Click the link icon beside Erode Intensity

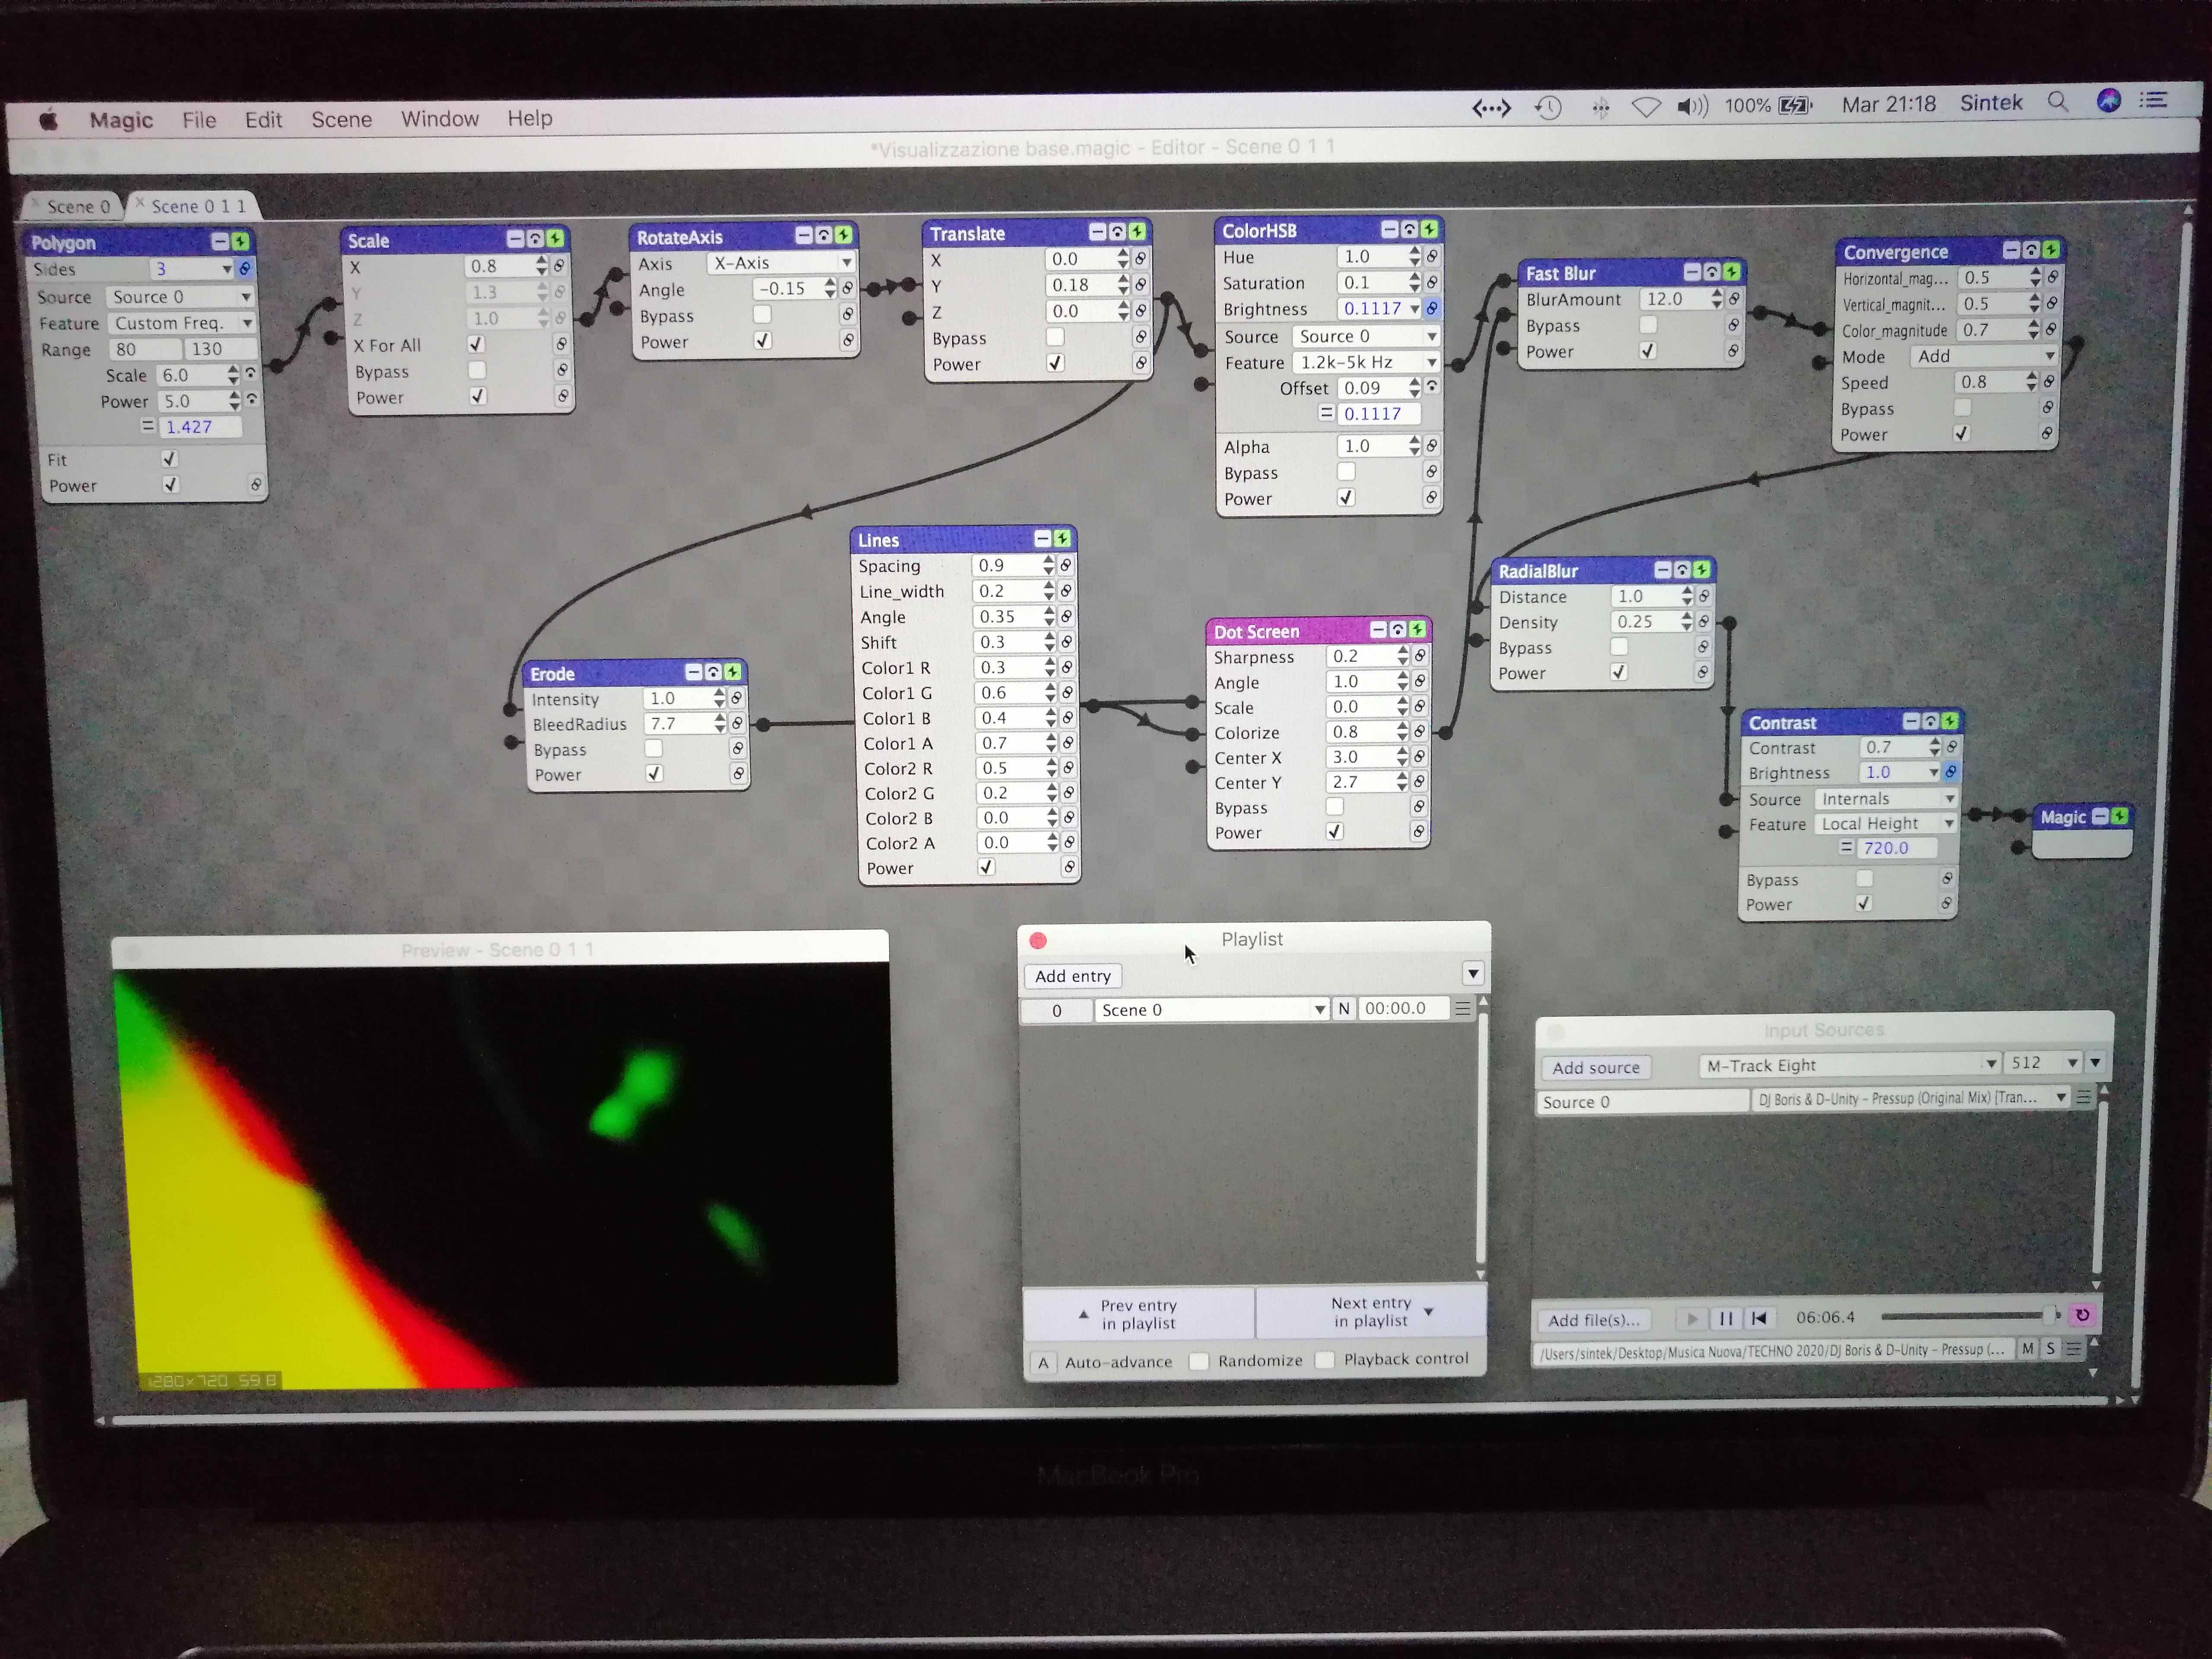pyautogui.click(x=736, y=698)
